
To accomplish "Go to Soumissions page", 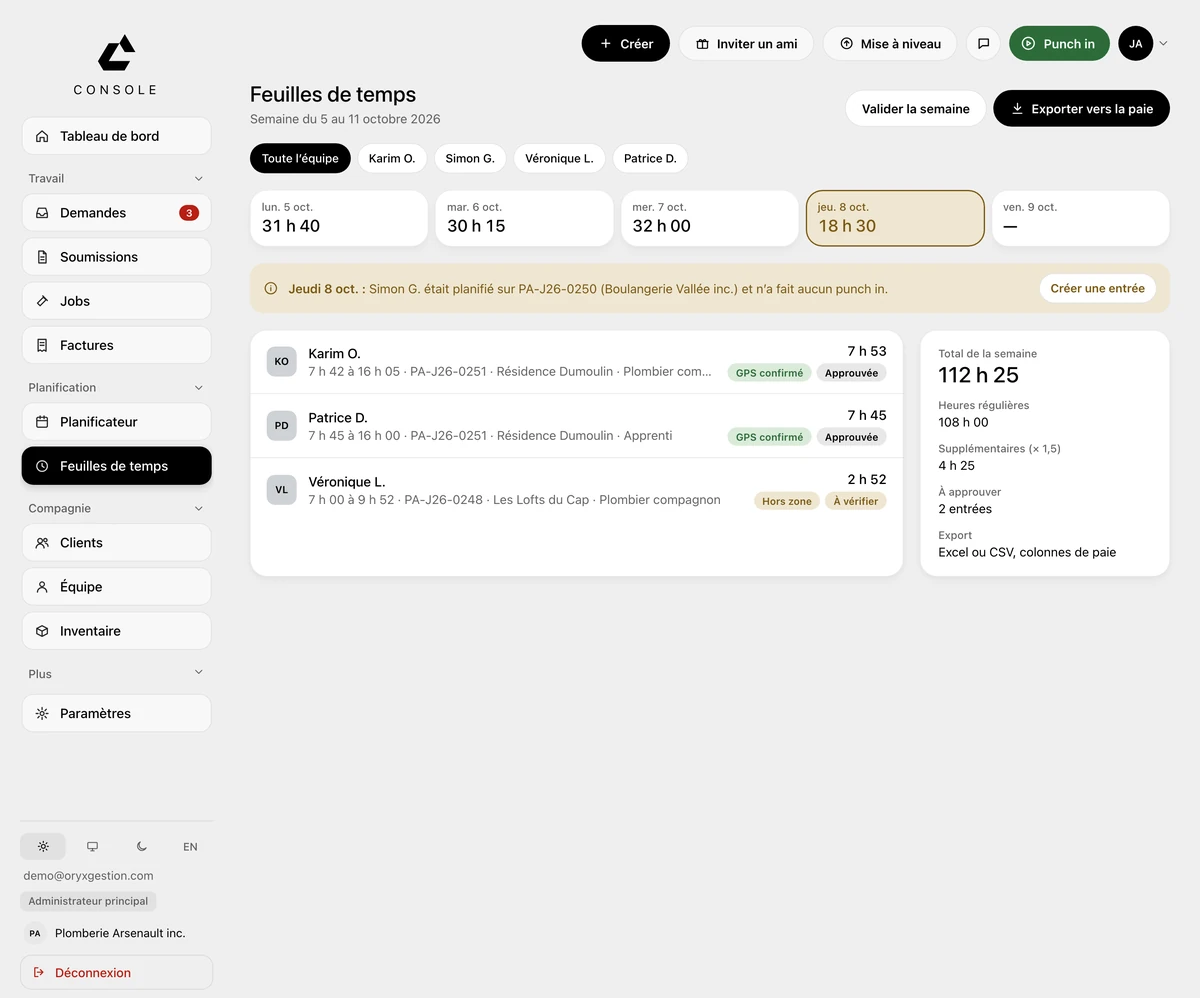I will [x=116, y=257].
